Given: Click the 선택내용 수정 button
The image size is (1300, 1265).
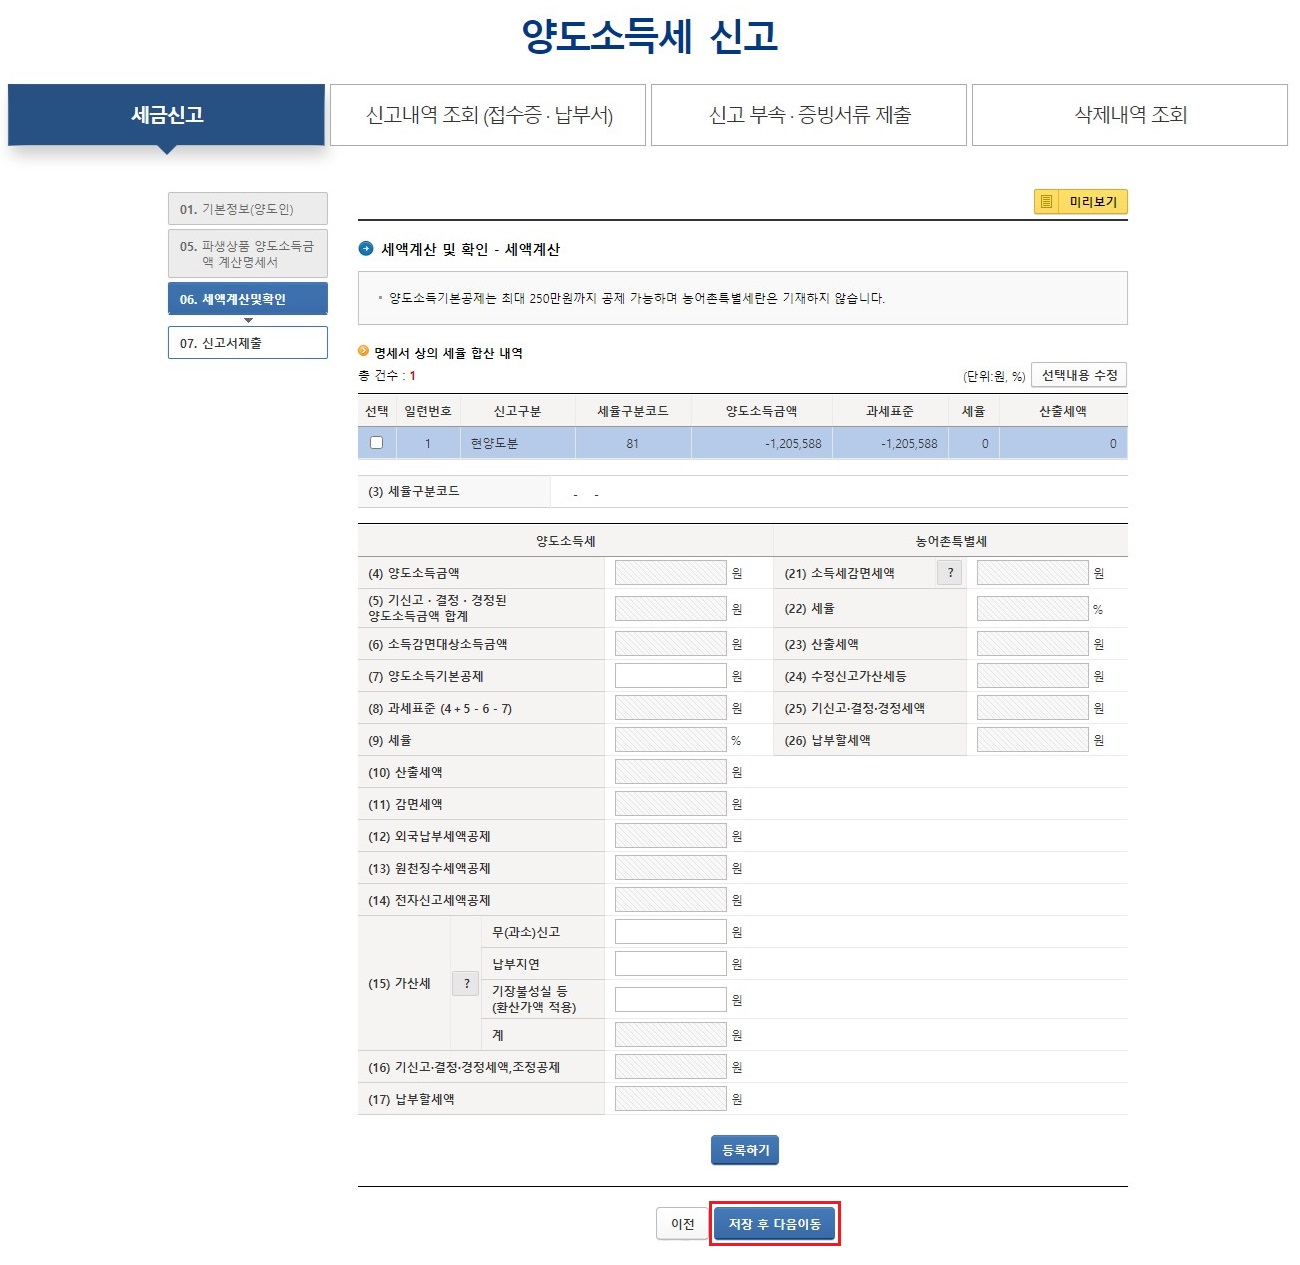Looking at the screenshot, I should click(1079, 375).
